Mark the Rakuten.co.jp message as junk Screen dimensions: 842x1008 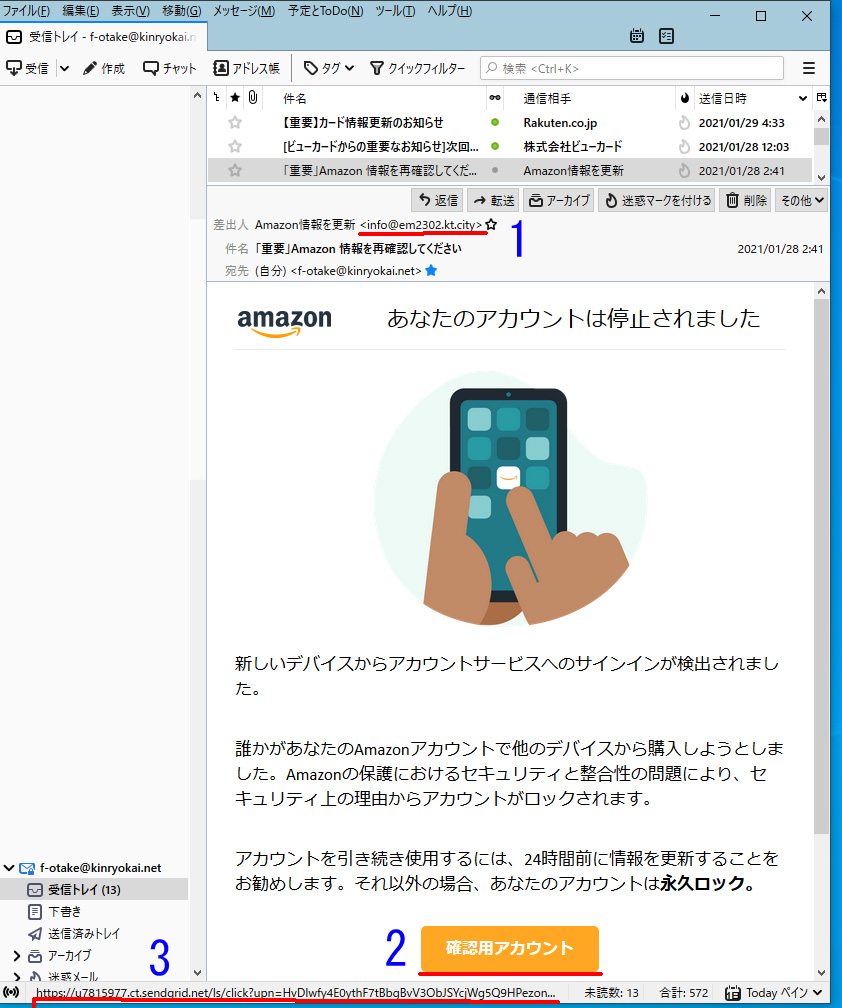tap(685, 122)
